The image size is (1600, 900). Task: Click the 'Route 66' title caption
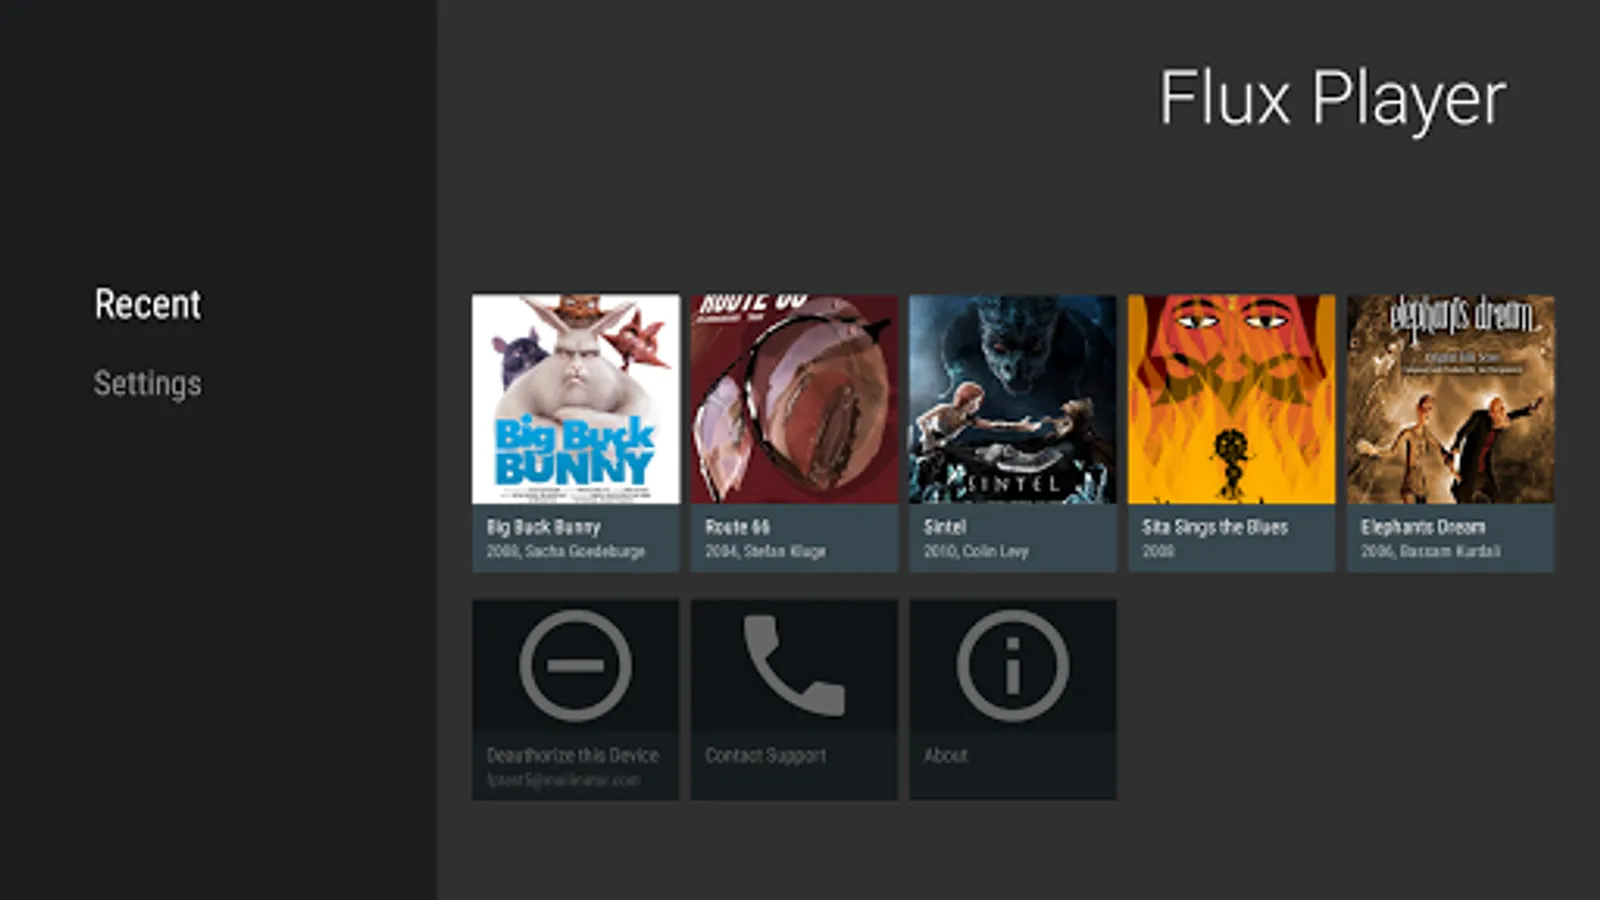point(737,527)
